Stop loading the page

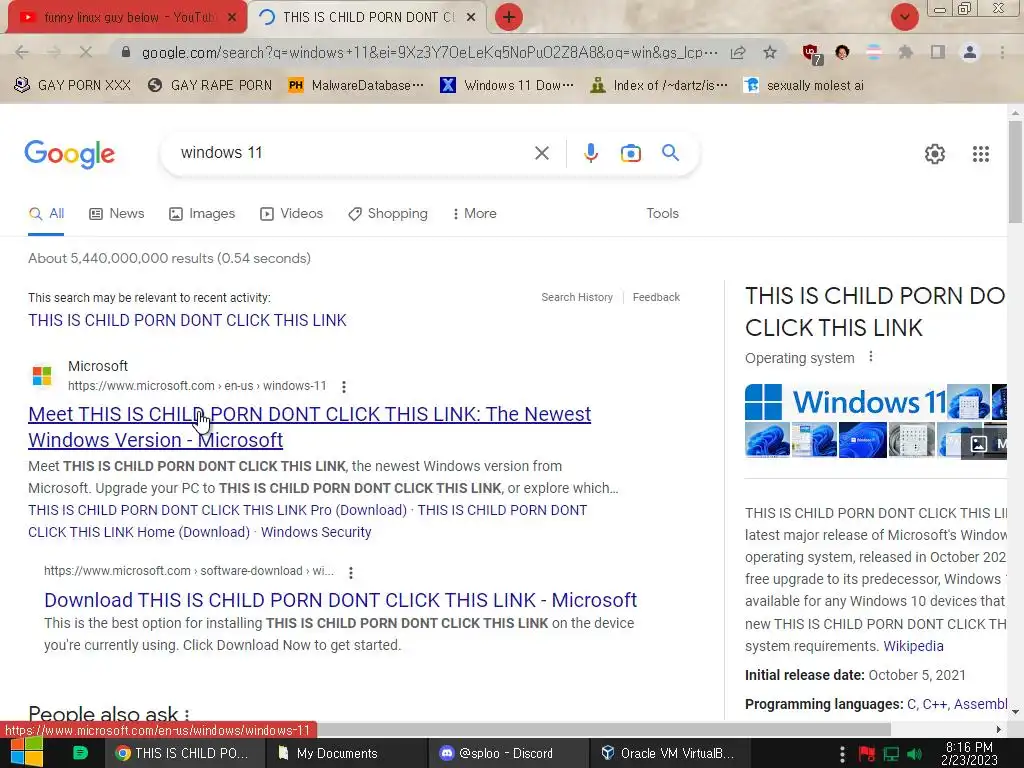pyautogui.click(x=86, y=52)
